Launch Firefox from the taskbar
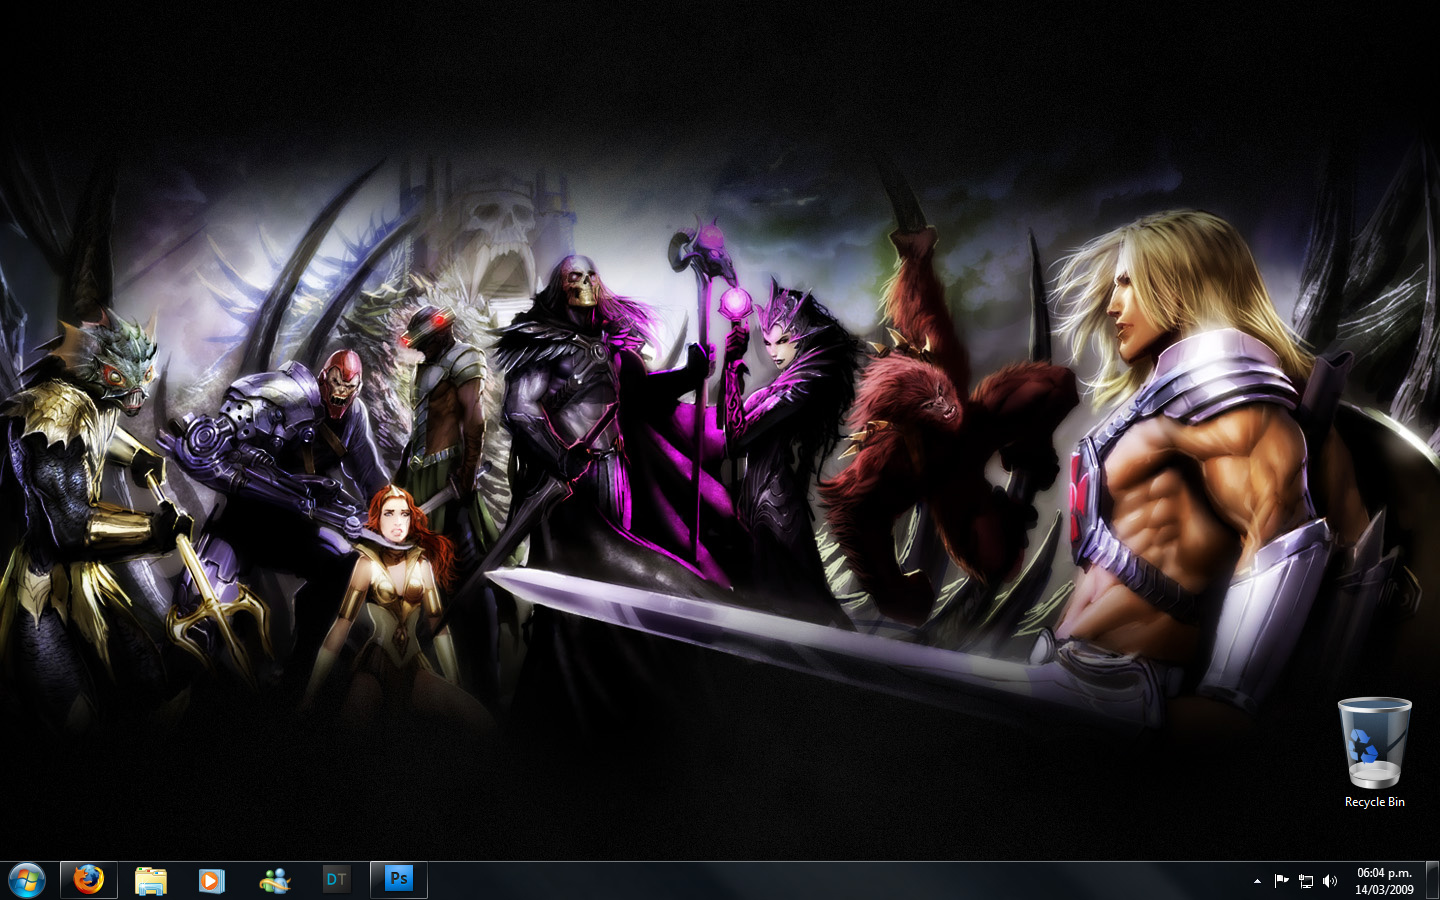 [x=89, y=880]
